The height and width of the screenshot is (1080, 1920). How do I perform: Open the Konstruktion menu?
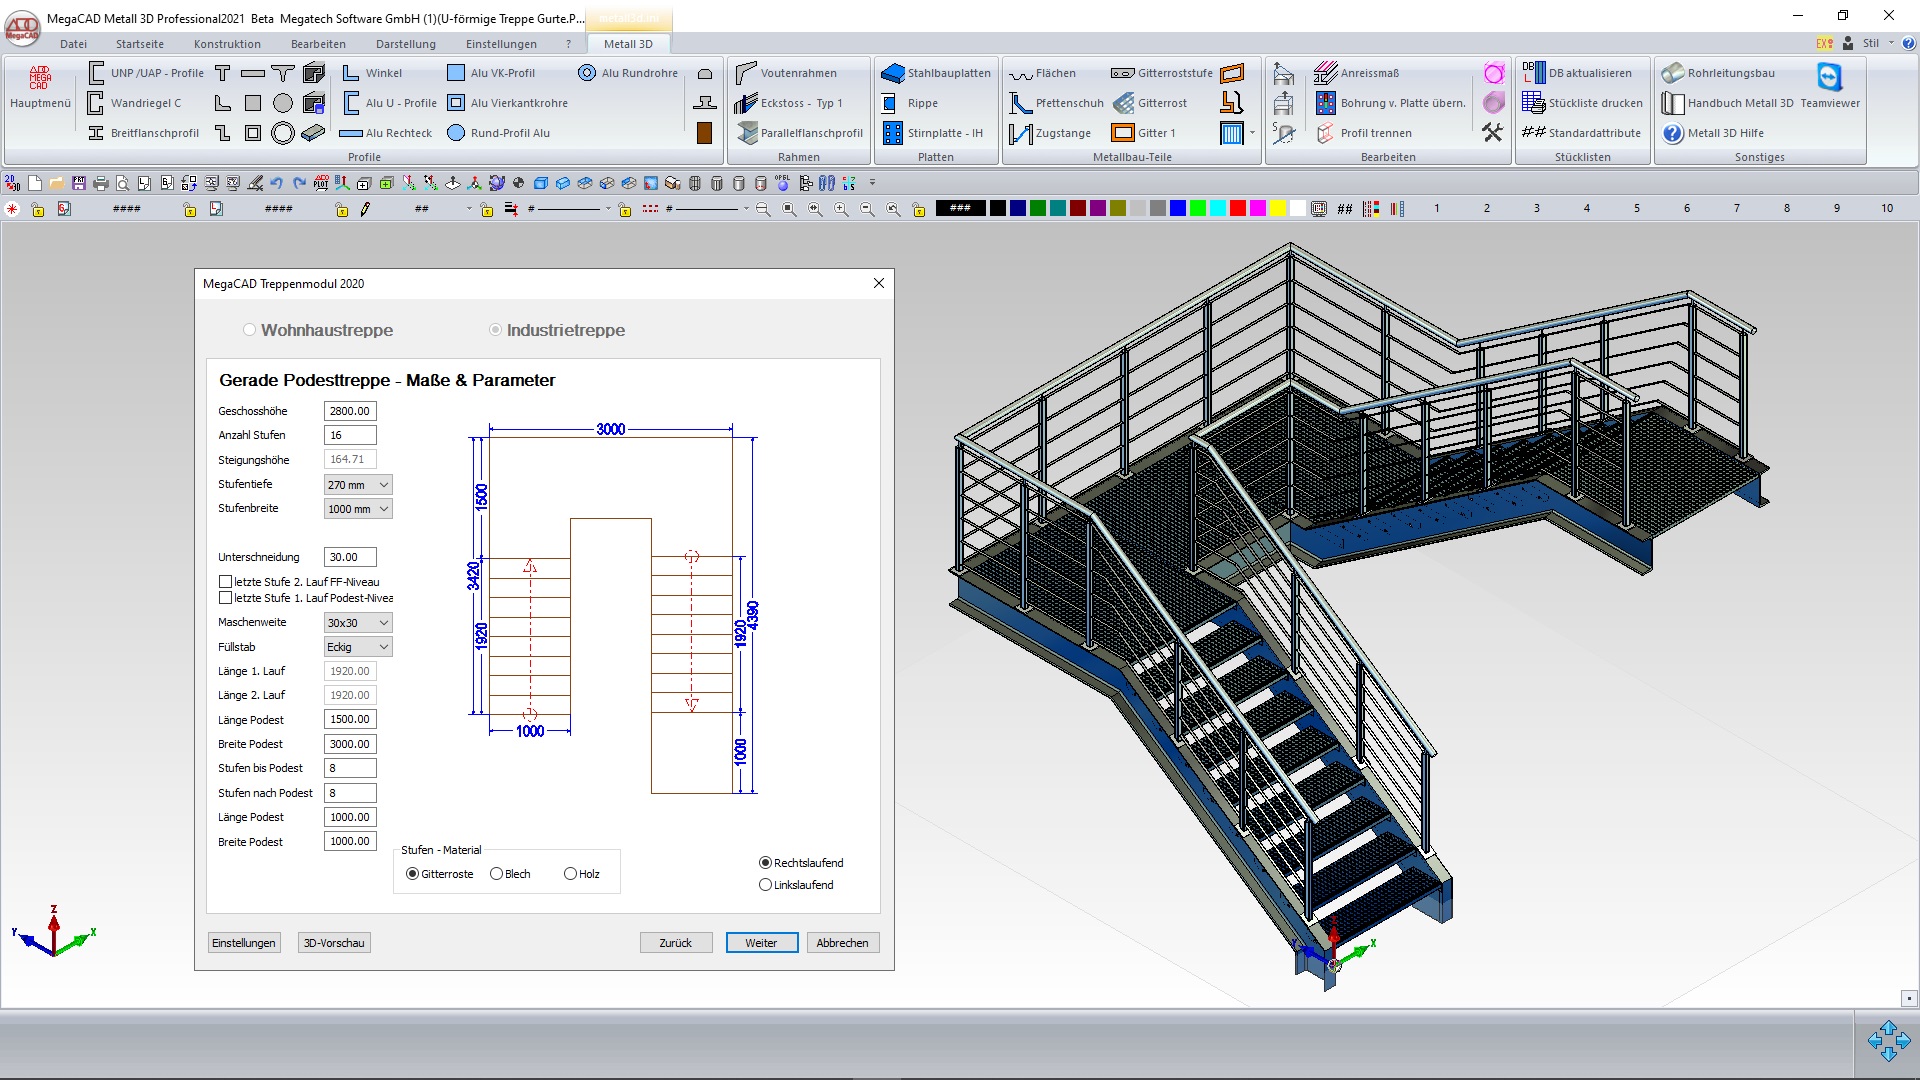point(227,44)
